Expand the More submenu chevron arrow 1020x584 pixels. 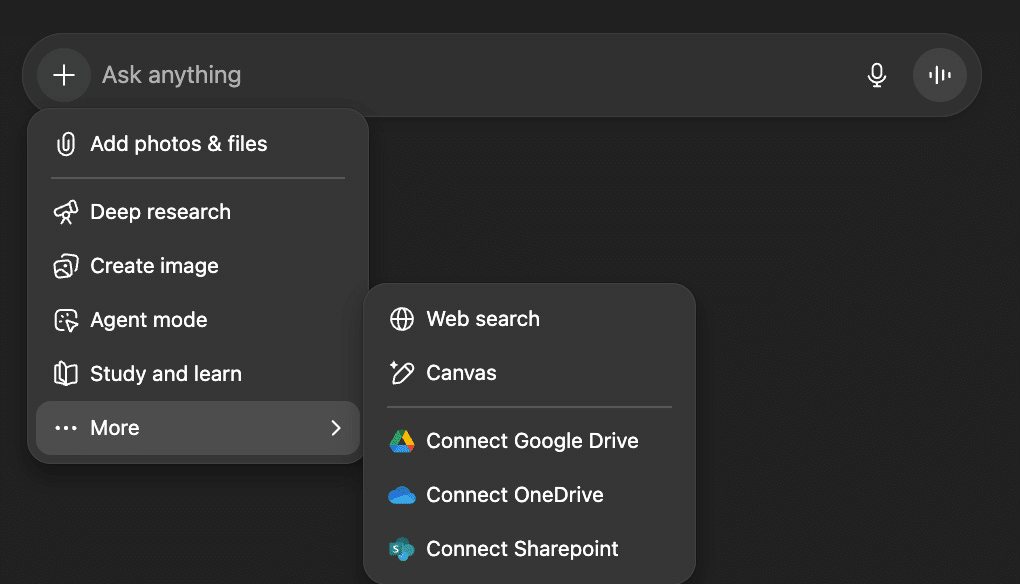tap(336, 428)
